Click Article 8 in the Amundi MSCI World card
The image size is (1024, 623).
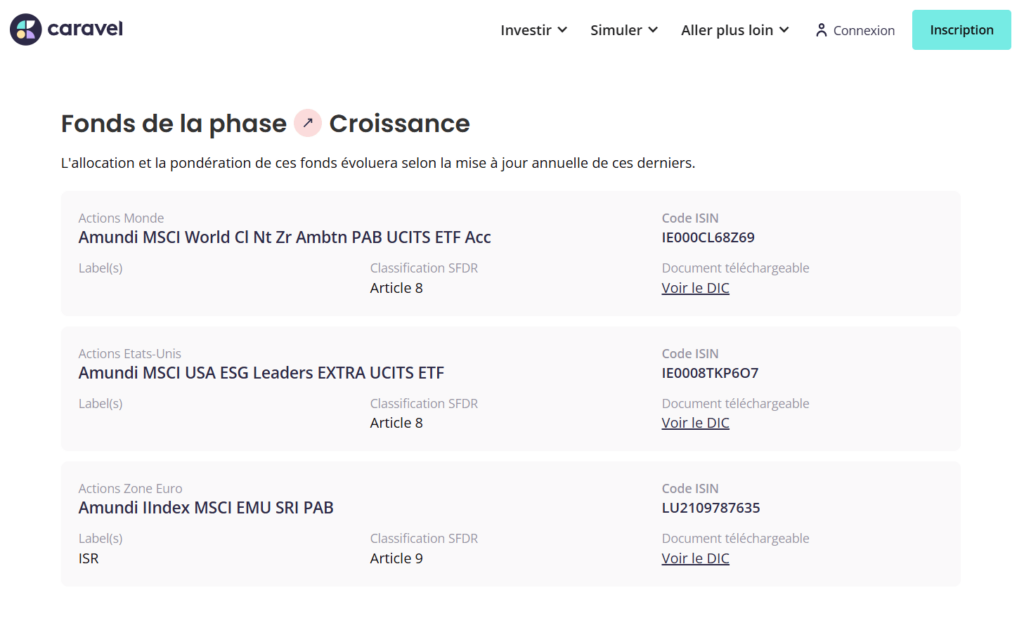396,288
